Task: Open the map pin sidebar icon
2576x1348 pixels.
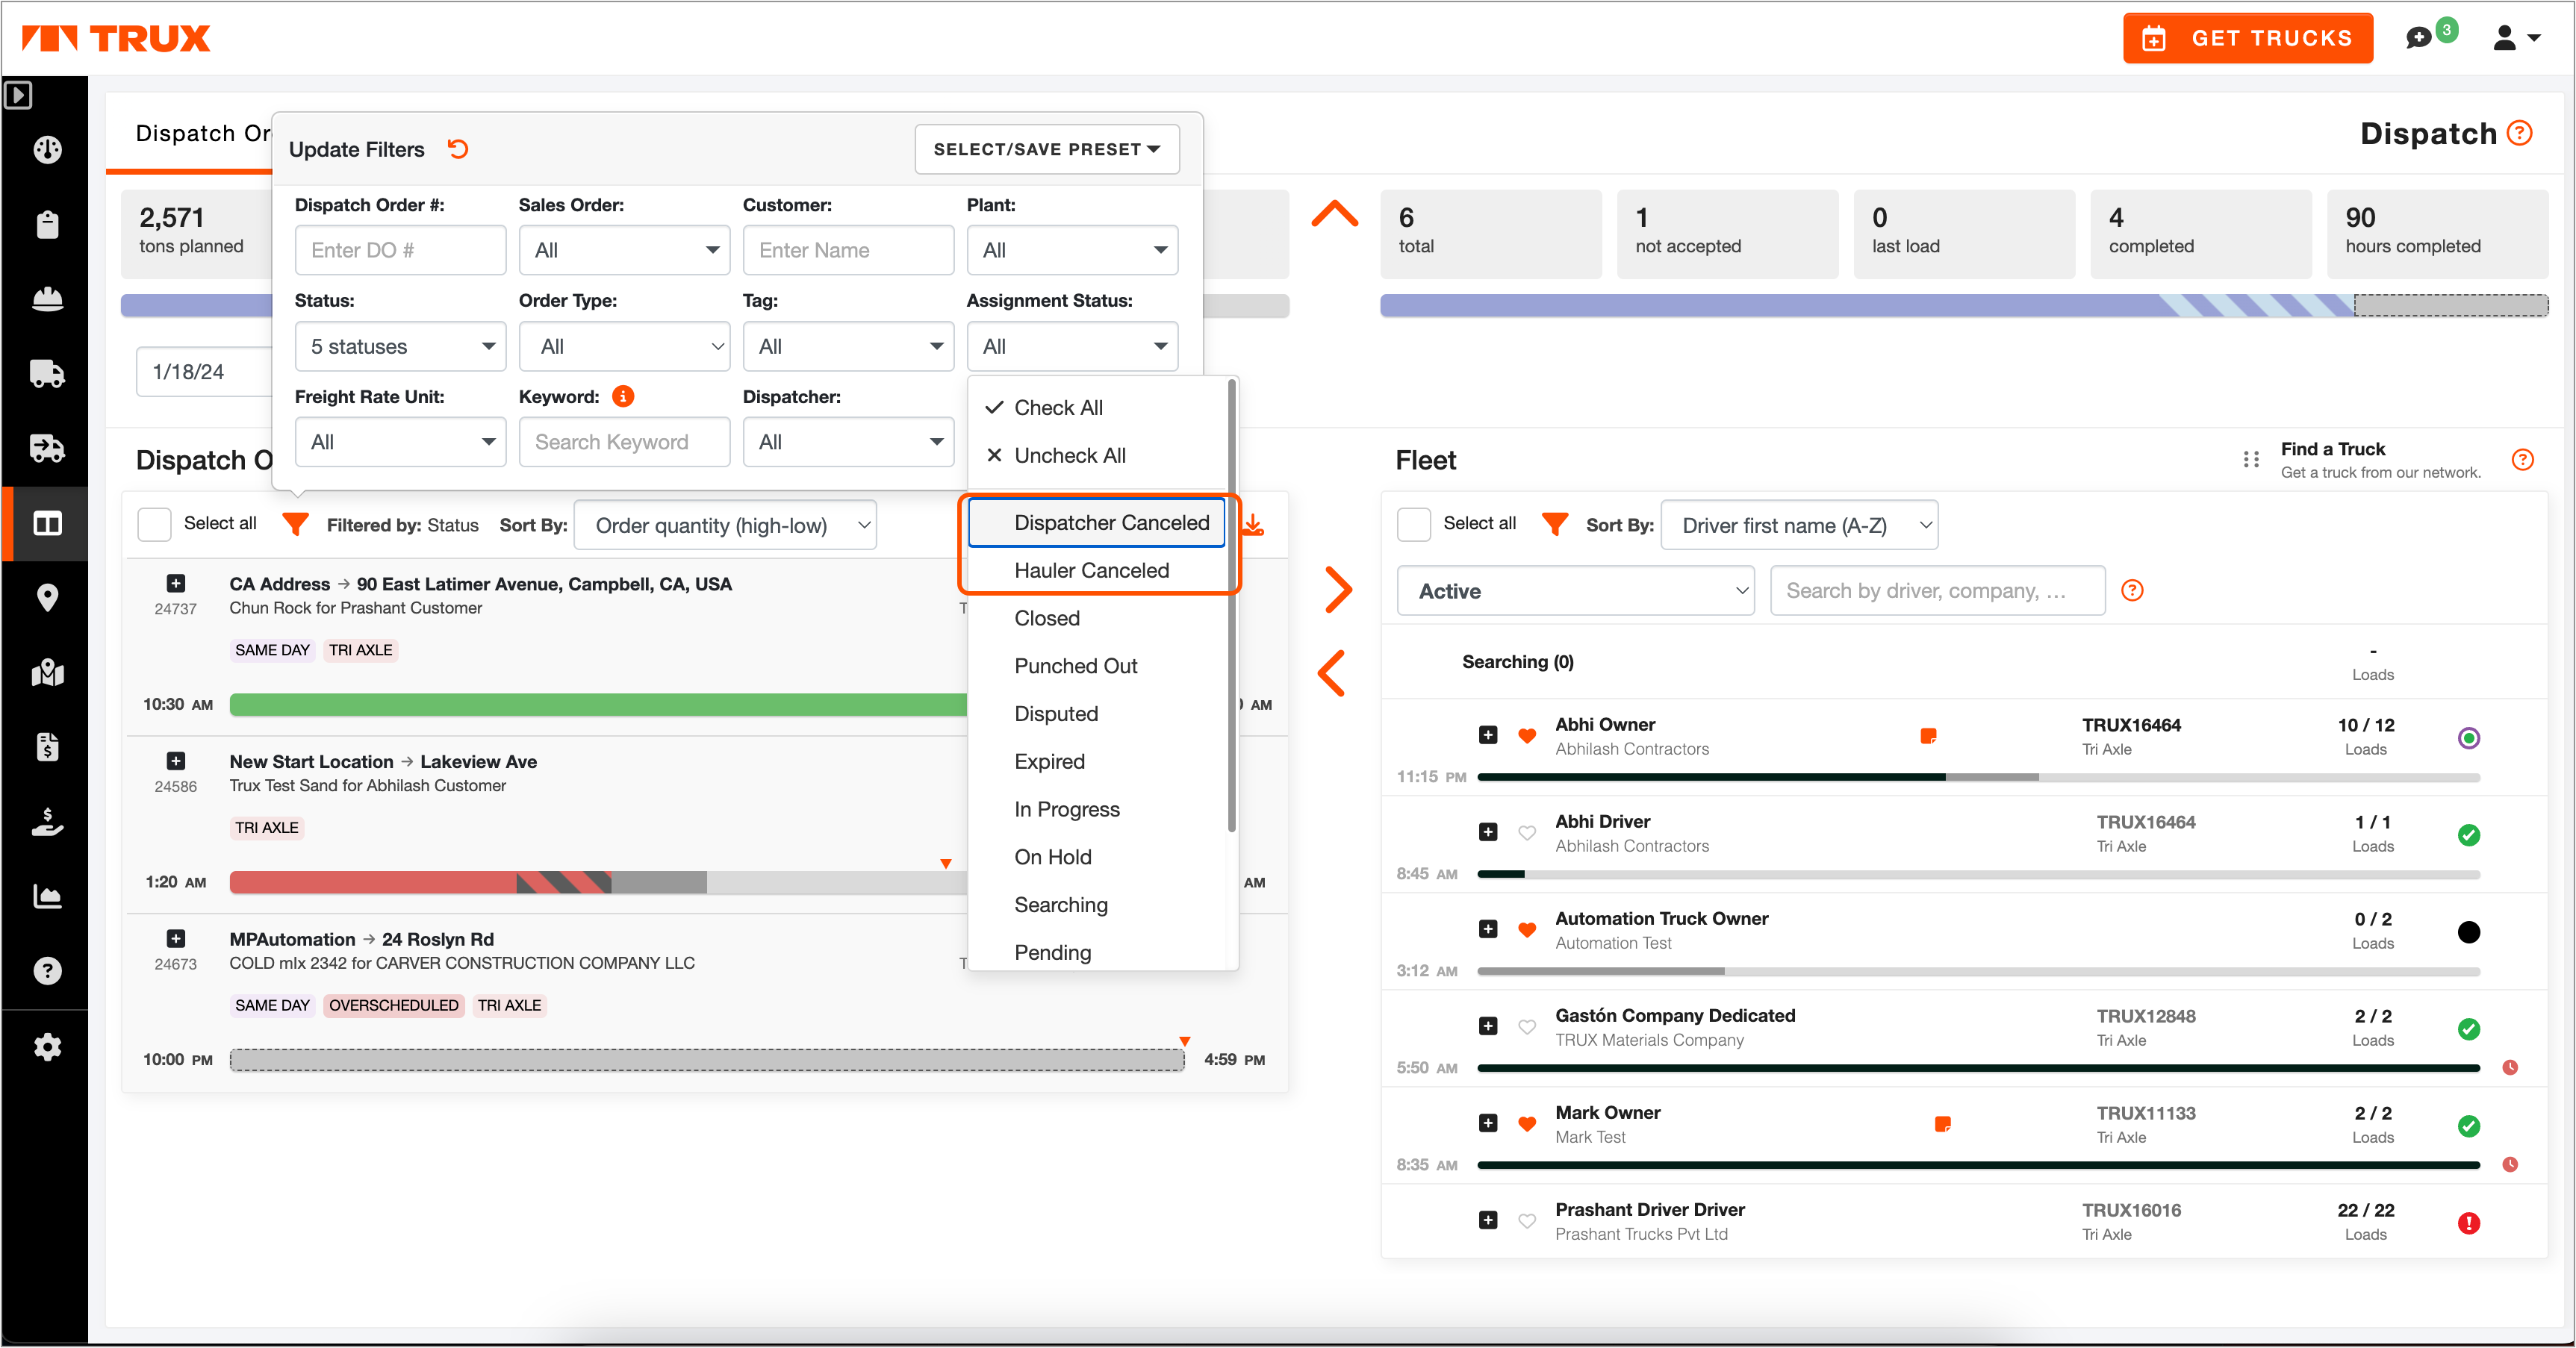Action: click(47, 598)
